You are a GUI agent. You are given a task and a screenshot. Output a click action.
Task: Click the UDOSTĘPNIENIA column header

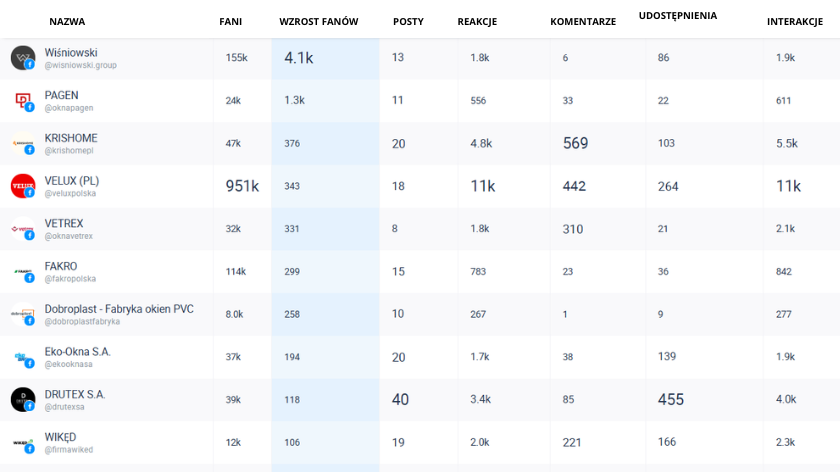pos(678,16)
